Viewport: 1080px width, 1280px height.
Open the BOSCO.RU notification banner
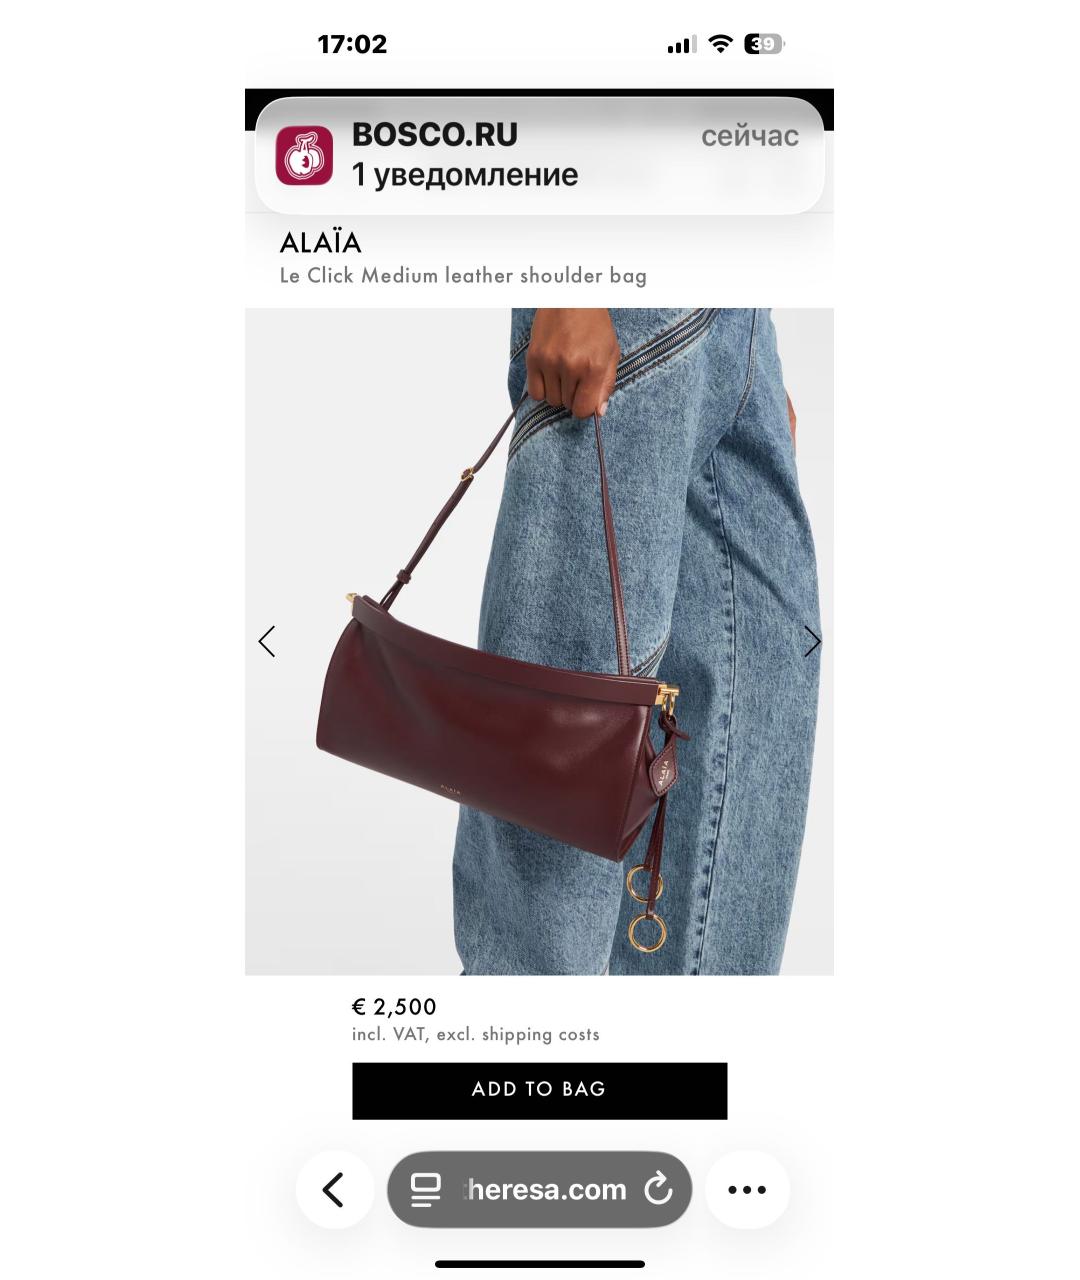[x=539, y=155]
